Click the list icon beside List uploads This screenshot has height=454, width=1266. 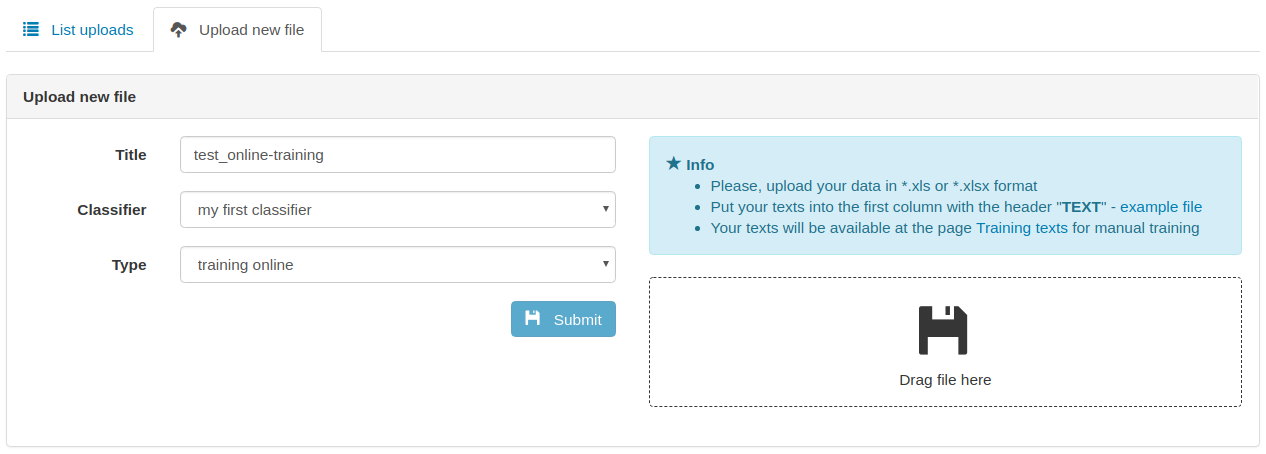pyautogui.click(x=31, y=30)
